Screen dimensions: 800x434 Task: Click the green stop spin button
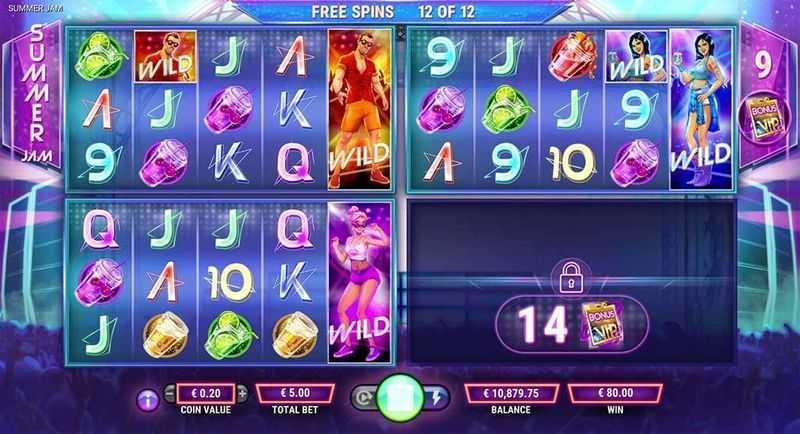400,397
